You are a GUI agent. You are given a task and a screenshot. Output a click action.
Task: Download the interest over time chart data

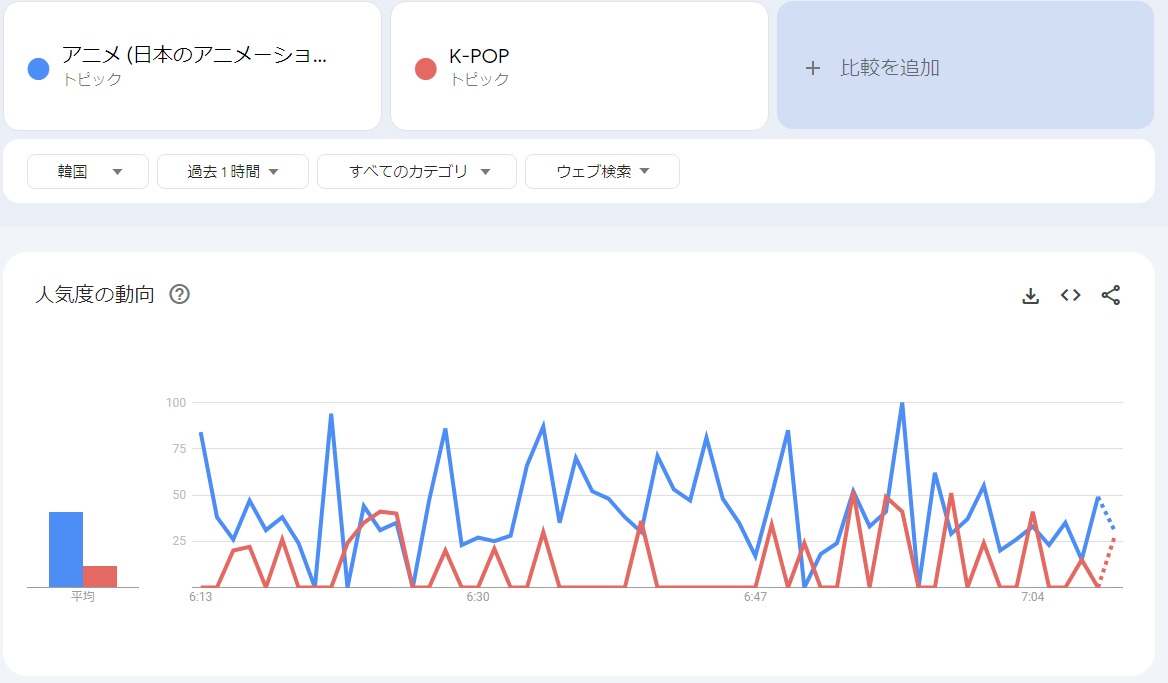tap(1030, 295)
